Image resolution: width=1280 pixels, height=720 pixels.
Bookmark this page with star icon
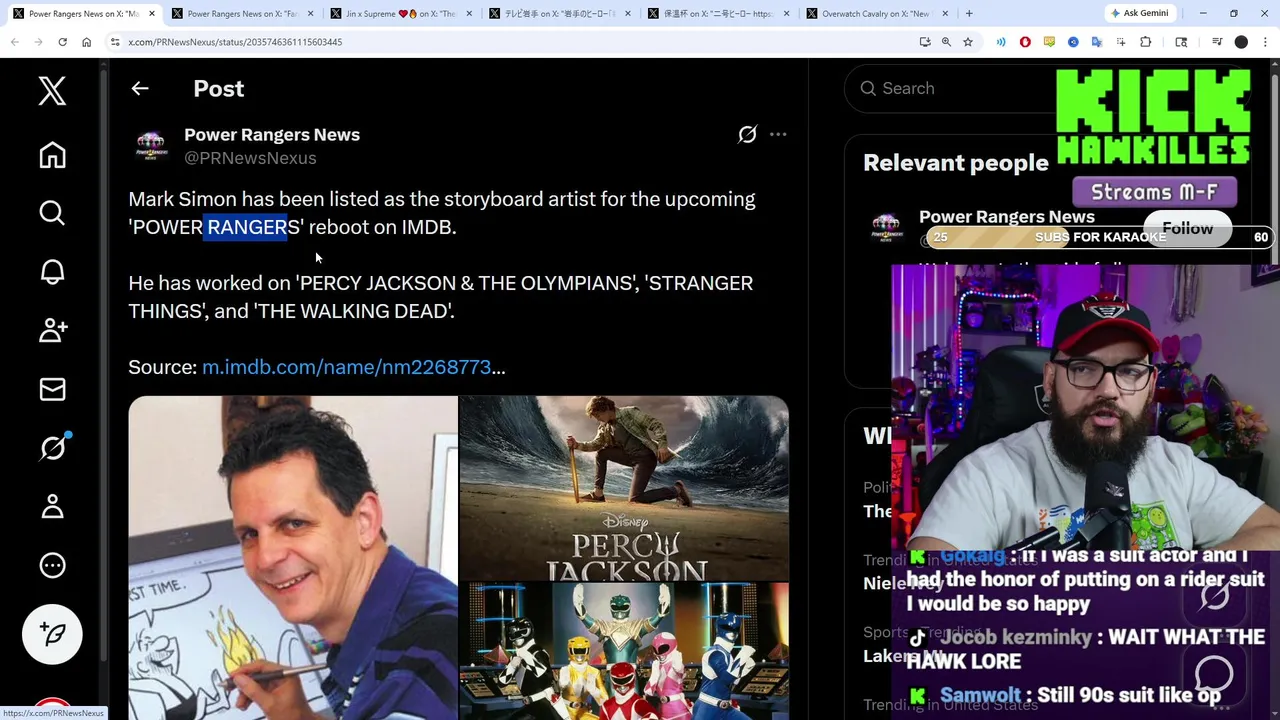(968, 42)
